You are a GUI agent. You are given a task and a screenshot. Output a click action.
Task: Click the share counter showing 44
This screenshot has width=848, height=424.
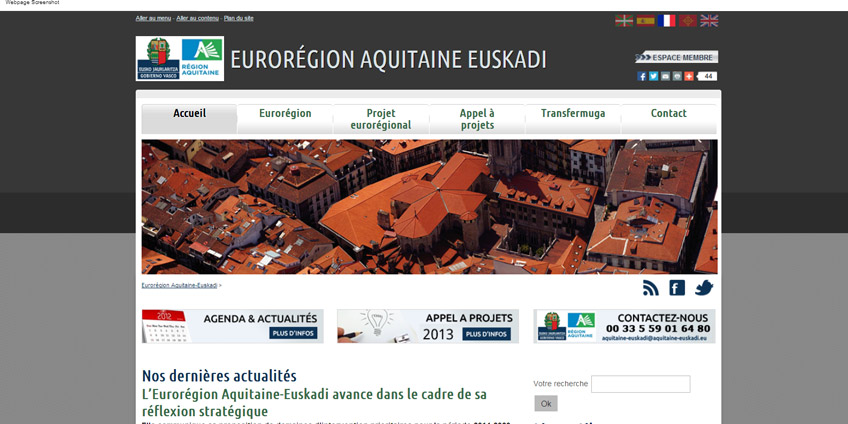(x=707, y=76)
